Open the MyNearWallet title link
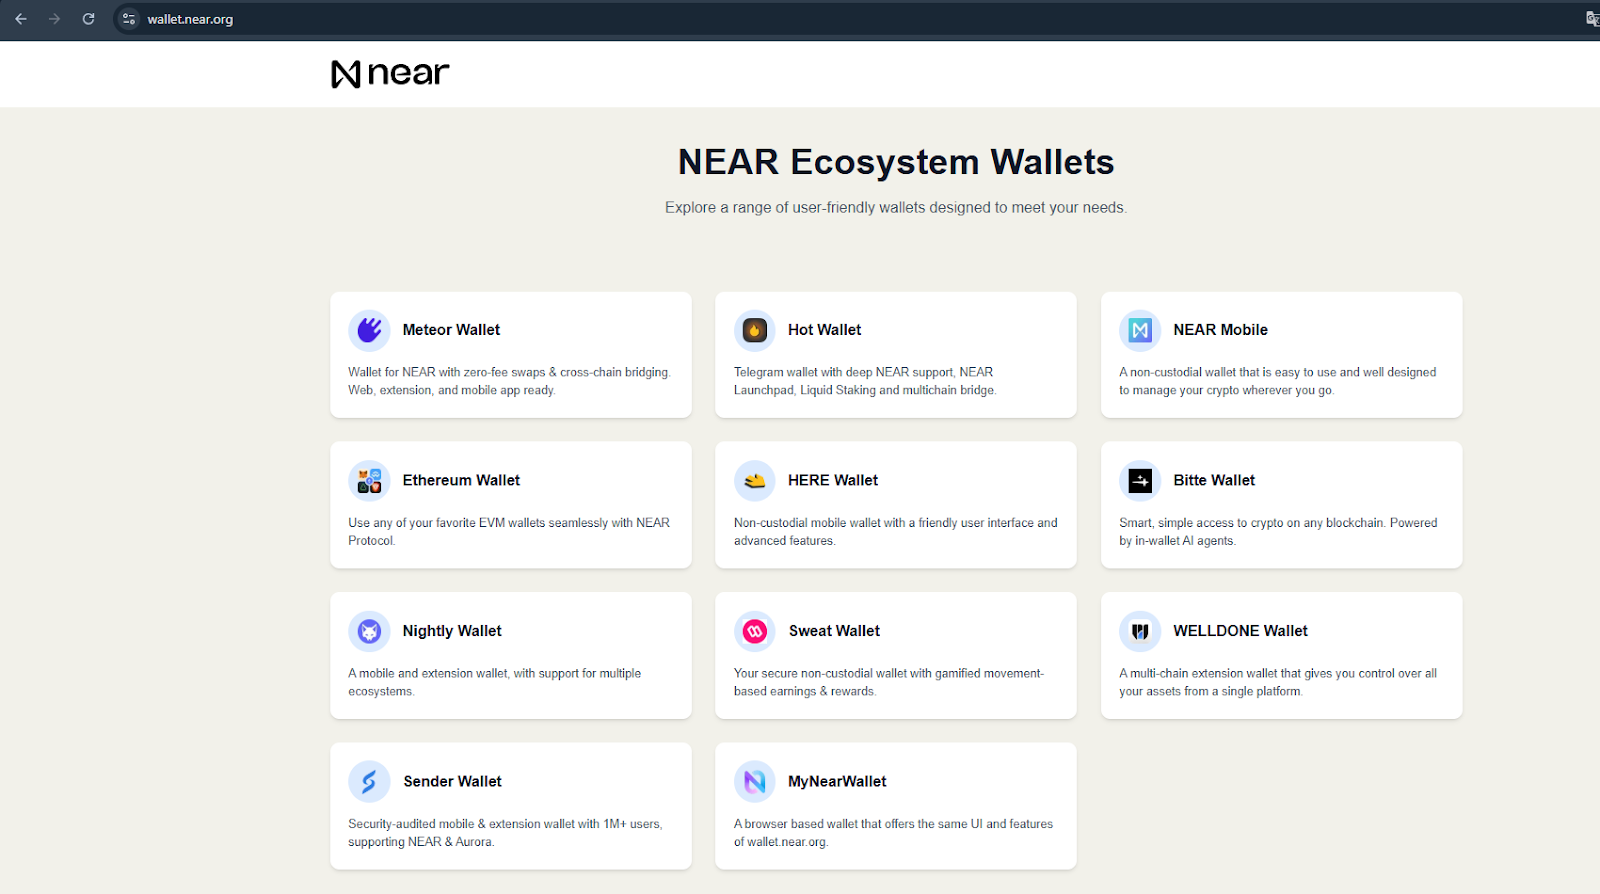 (x=837, y=782)
